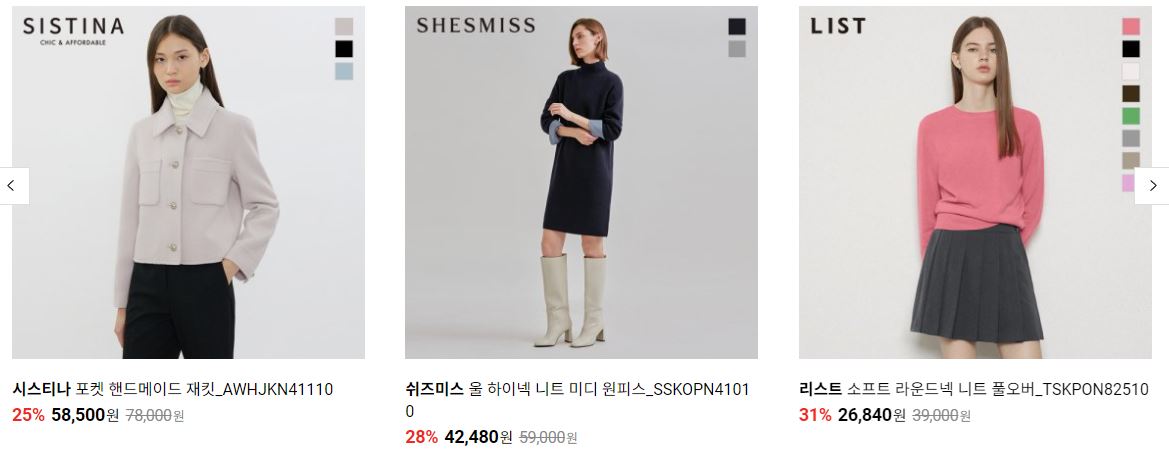Select the khaki beige swatch on List pullover
This screenshot has width=1169, height=456.
[x=1131, y=161]
